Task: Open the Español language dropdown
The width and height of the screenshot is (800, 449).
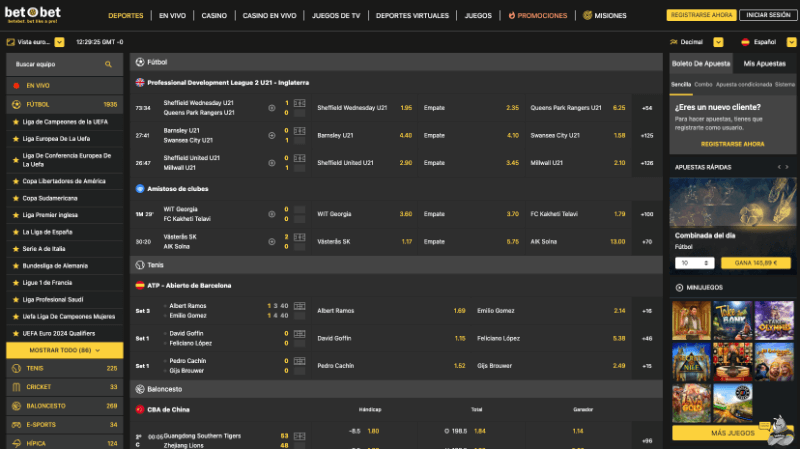Action: 791,42
